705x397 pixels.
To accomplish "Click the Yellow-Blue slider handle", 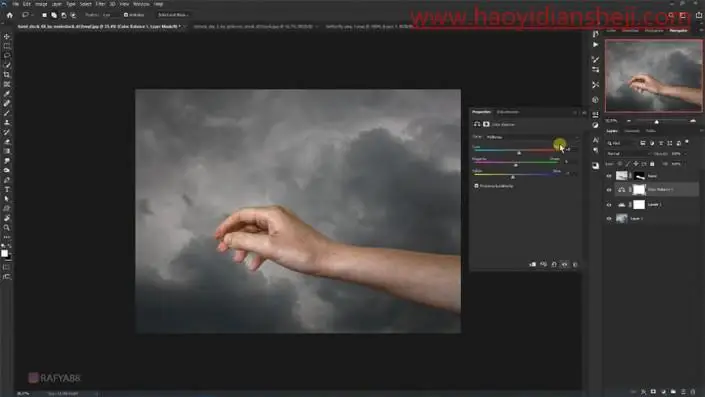I will (513, 177).
